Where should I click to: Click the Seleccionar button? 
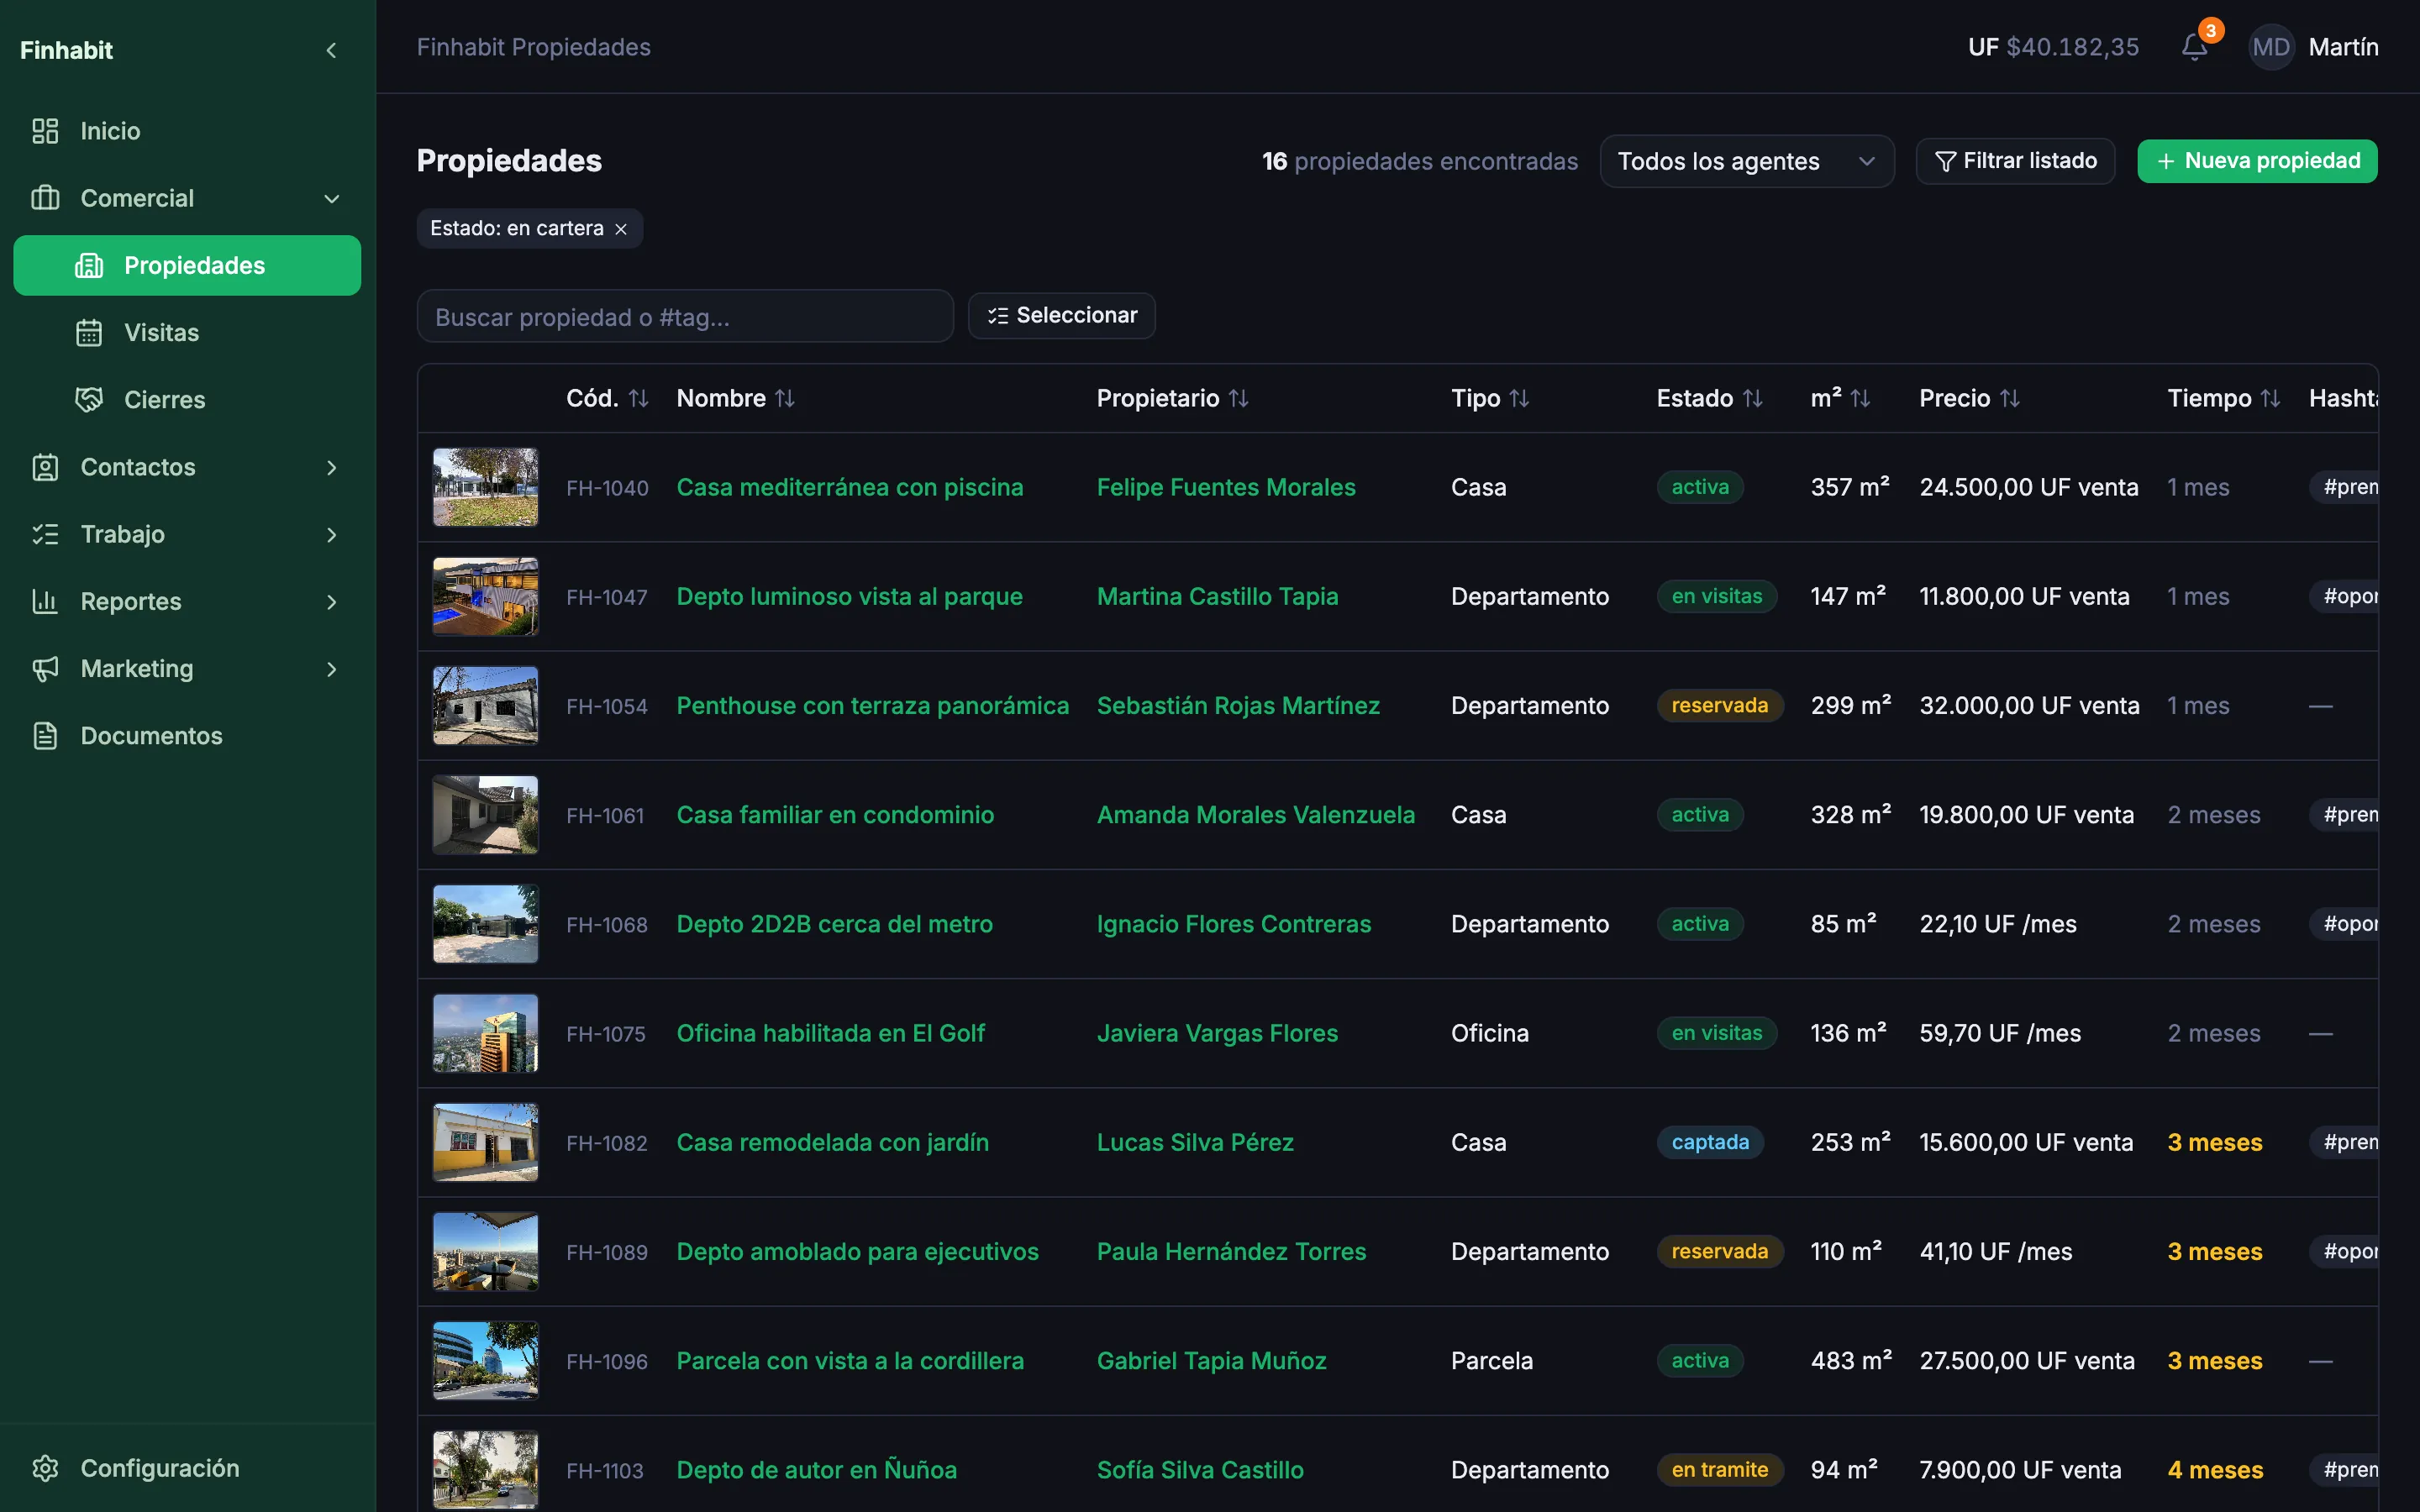[x=1061, y=316]
